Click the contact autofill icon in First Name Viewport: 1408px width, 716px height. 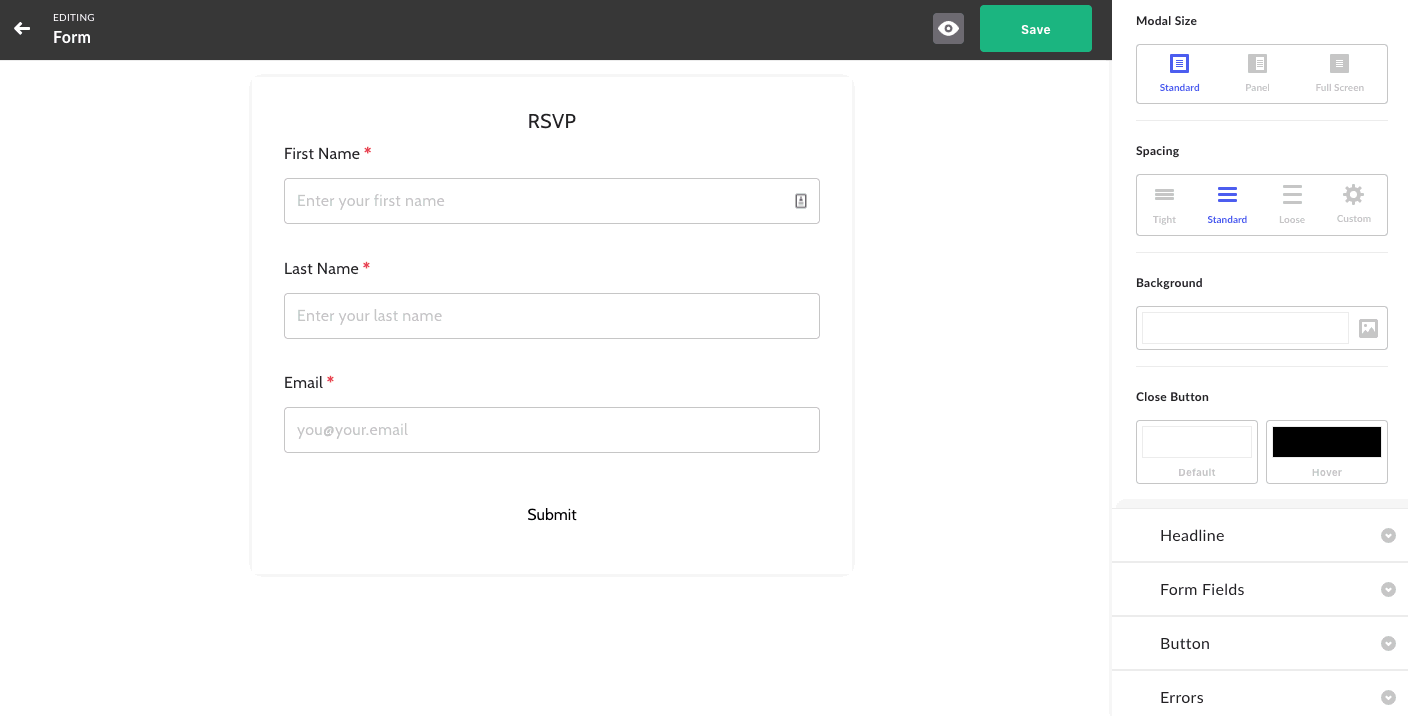point(801,201)
